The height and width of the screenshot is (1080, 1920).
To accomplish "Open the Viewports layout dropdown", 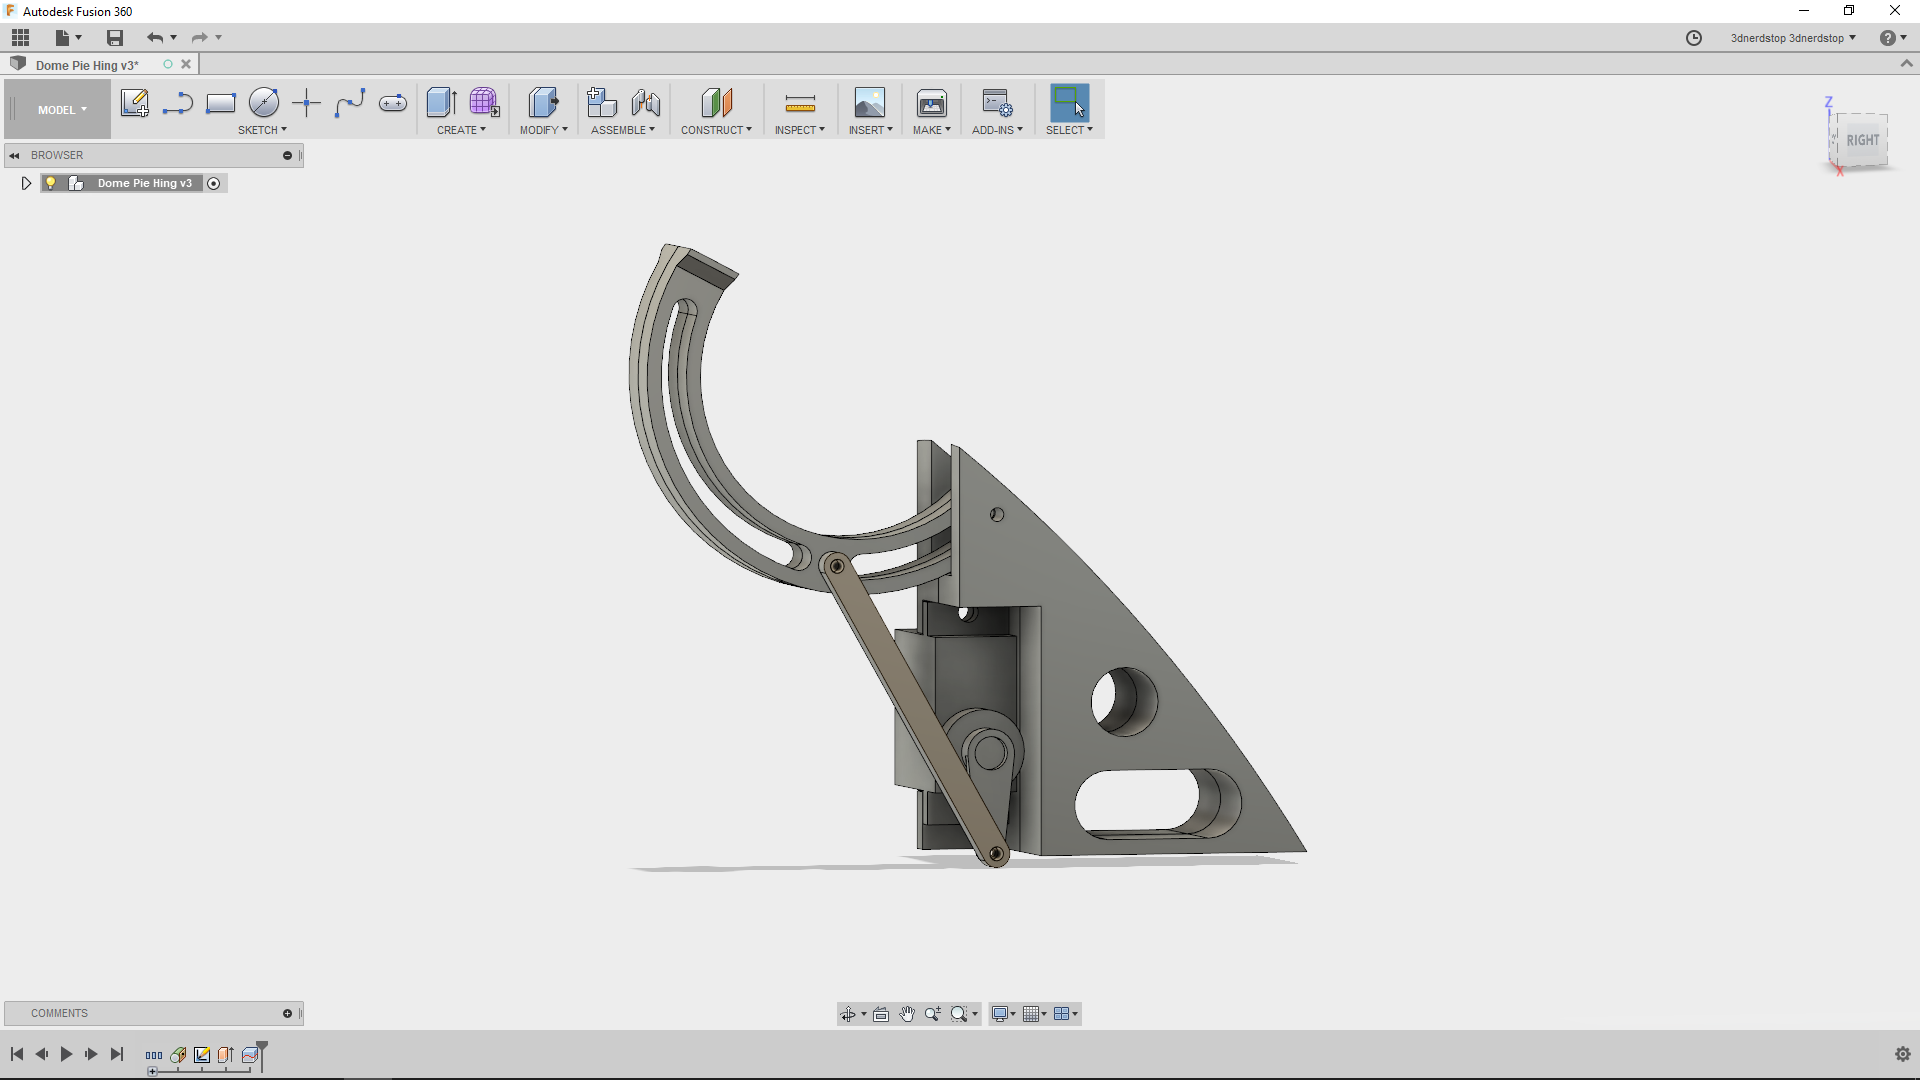I will tap(1066, 1014).
